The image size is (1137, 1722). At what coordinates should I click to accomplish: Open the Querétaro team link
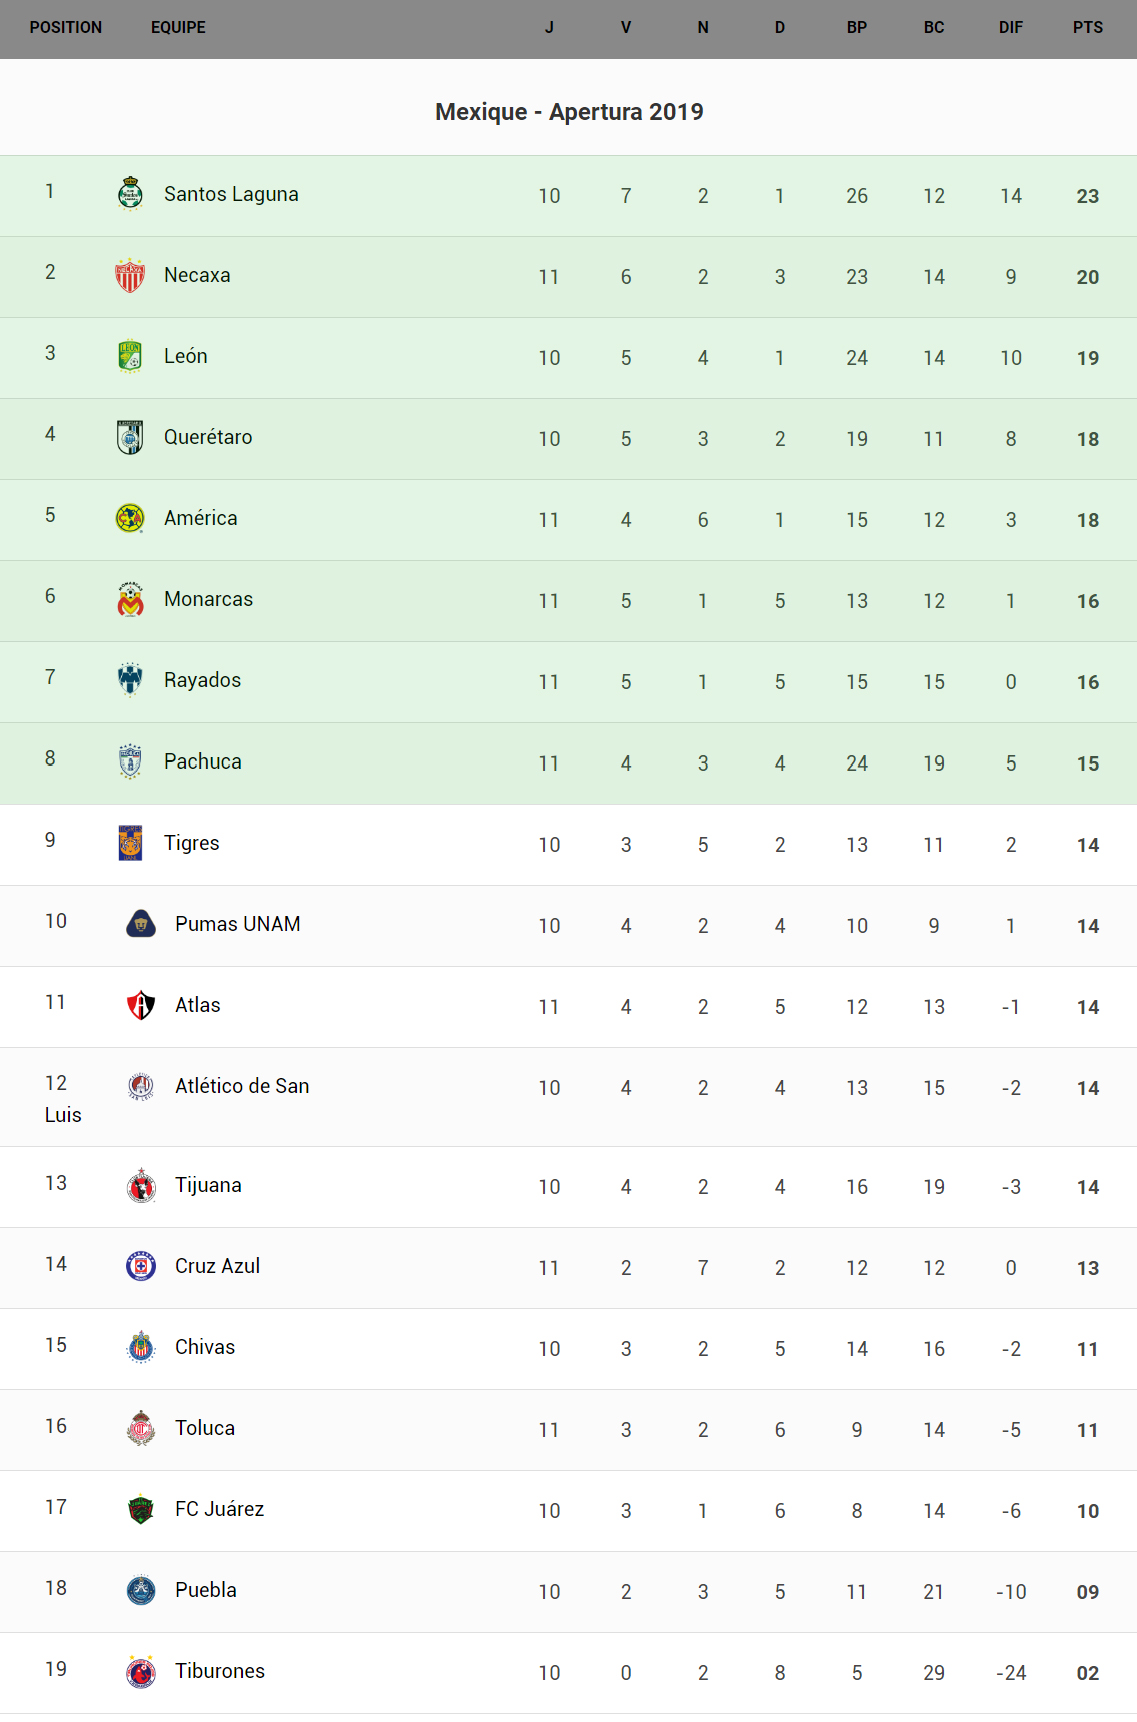(x=208, y=437)
